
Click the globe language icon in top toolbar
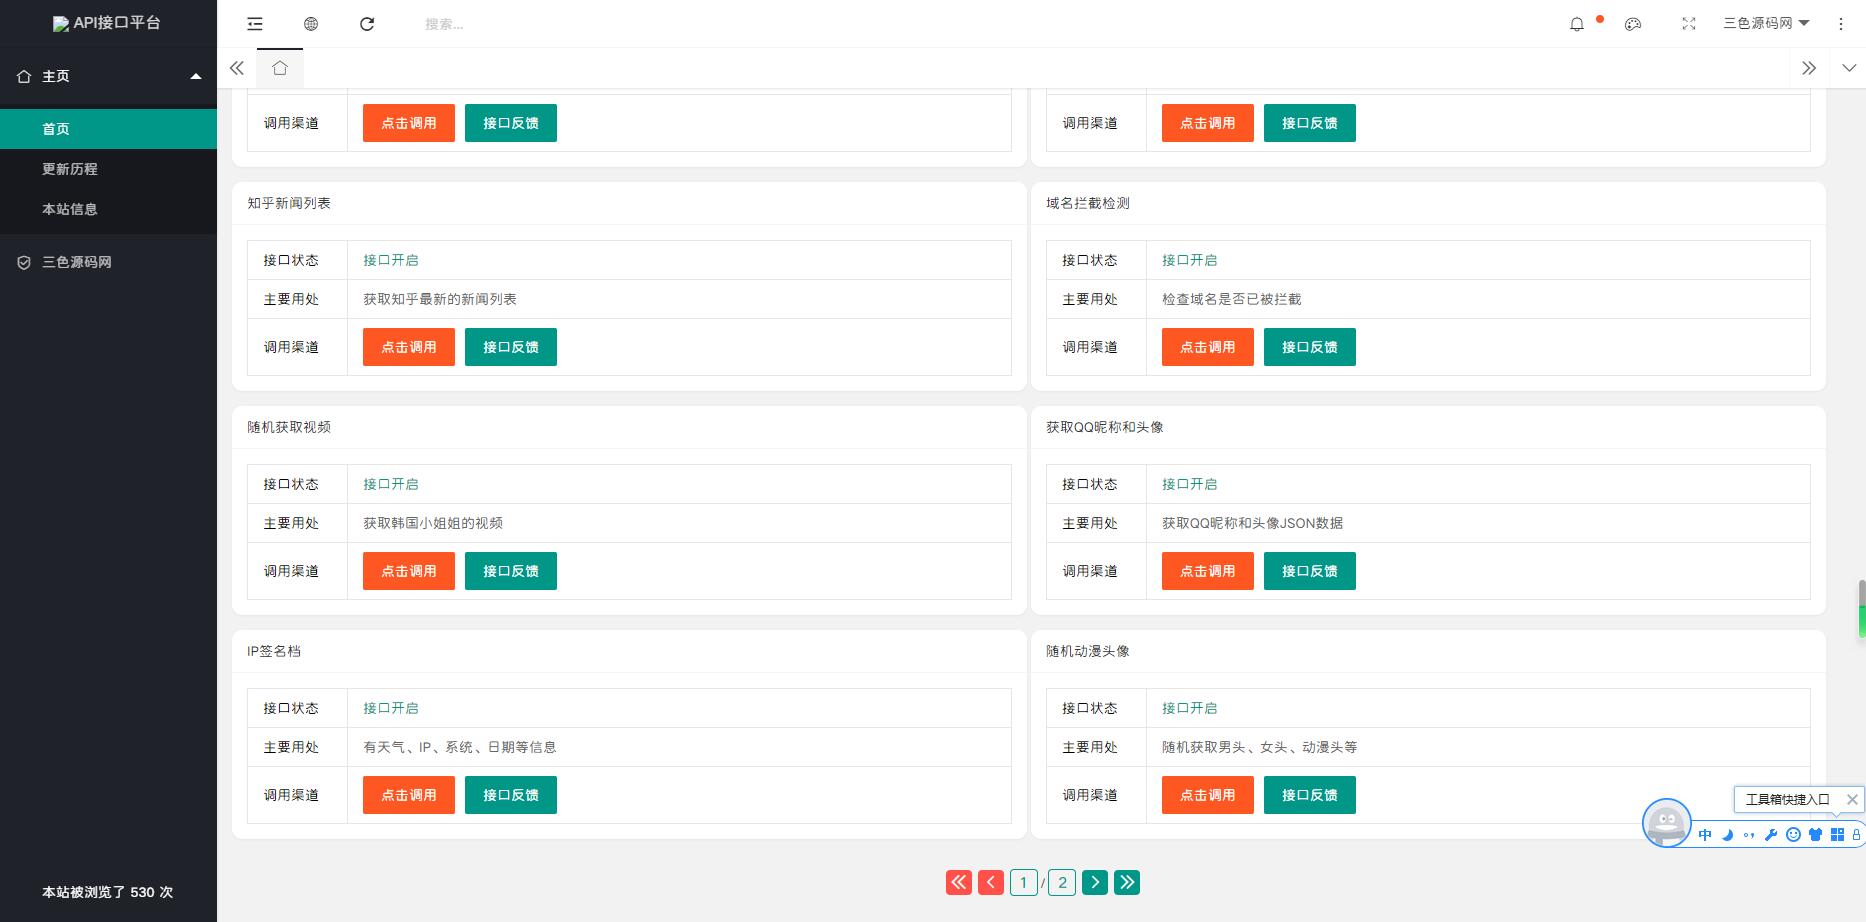[311, 23]
